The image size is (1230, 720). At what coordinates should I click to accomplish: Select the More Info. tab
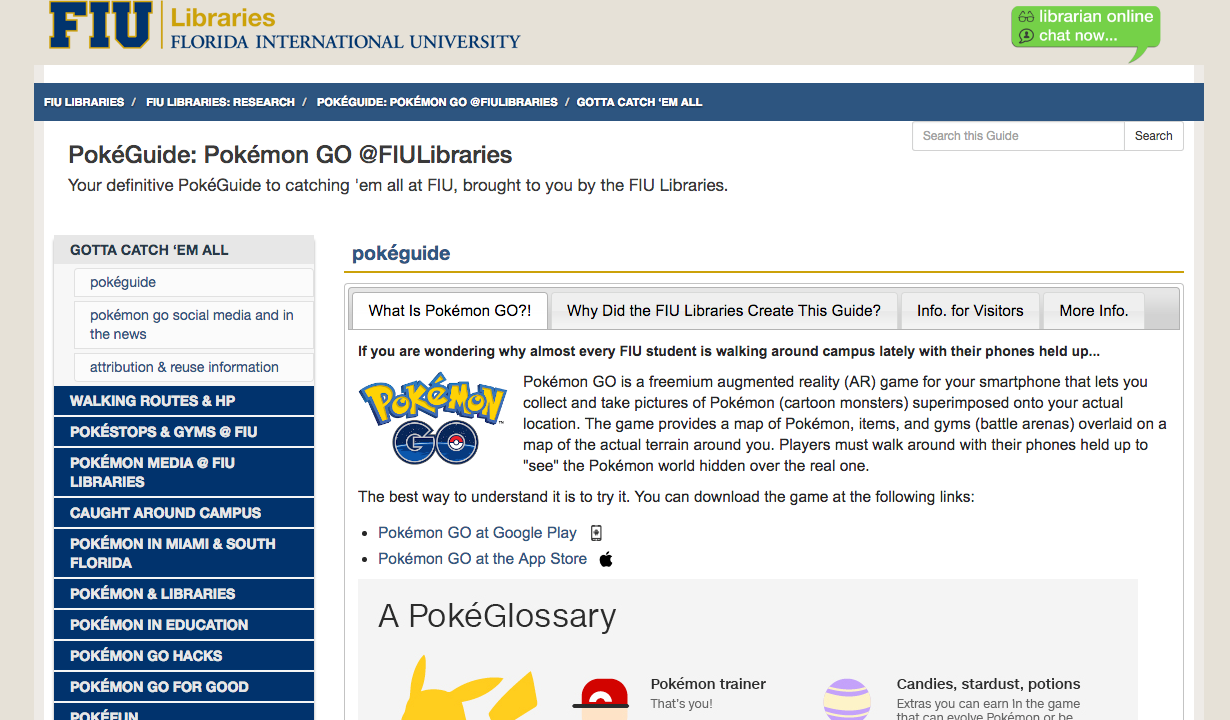coord(1094,311)
